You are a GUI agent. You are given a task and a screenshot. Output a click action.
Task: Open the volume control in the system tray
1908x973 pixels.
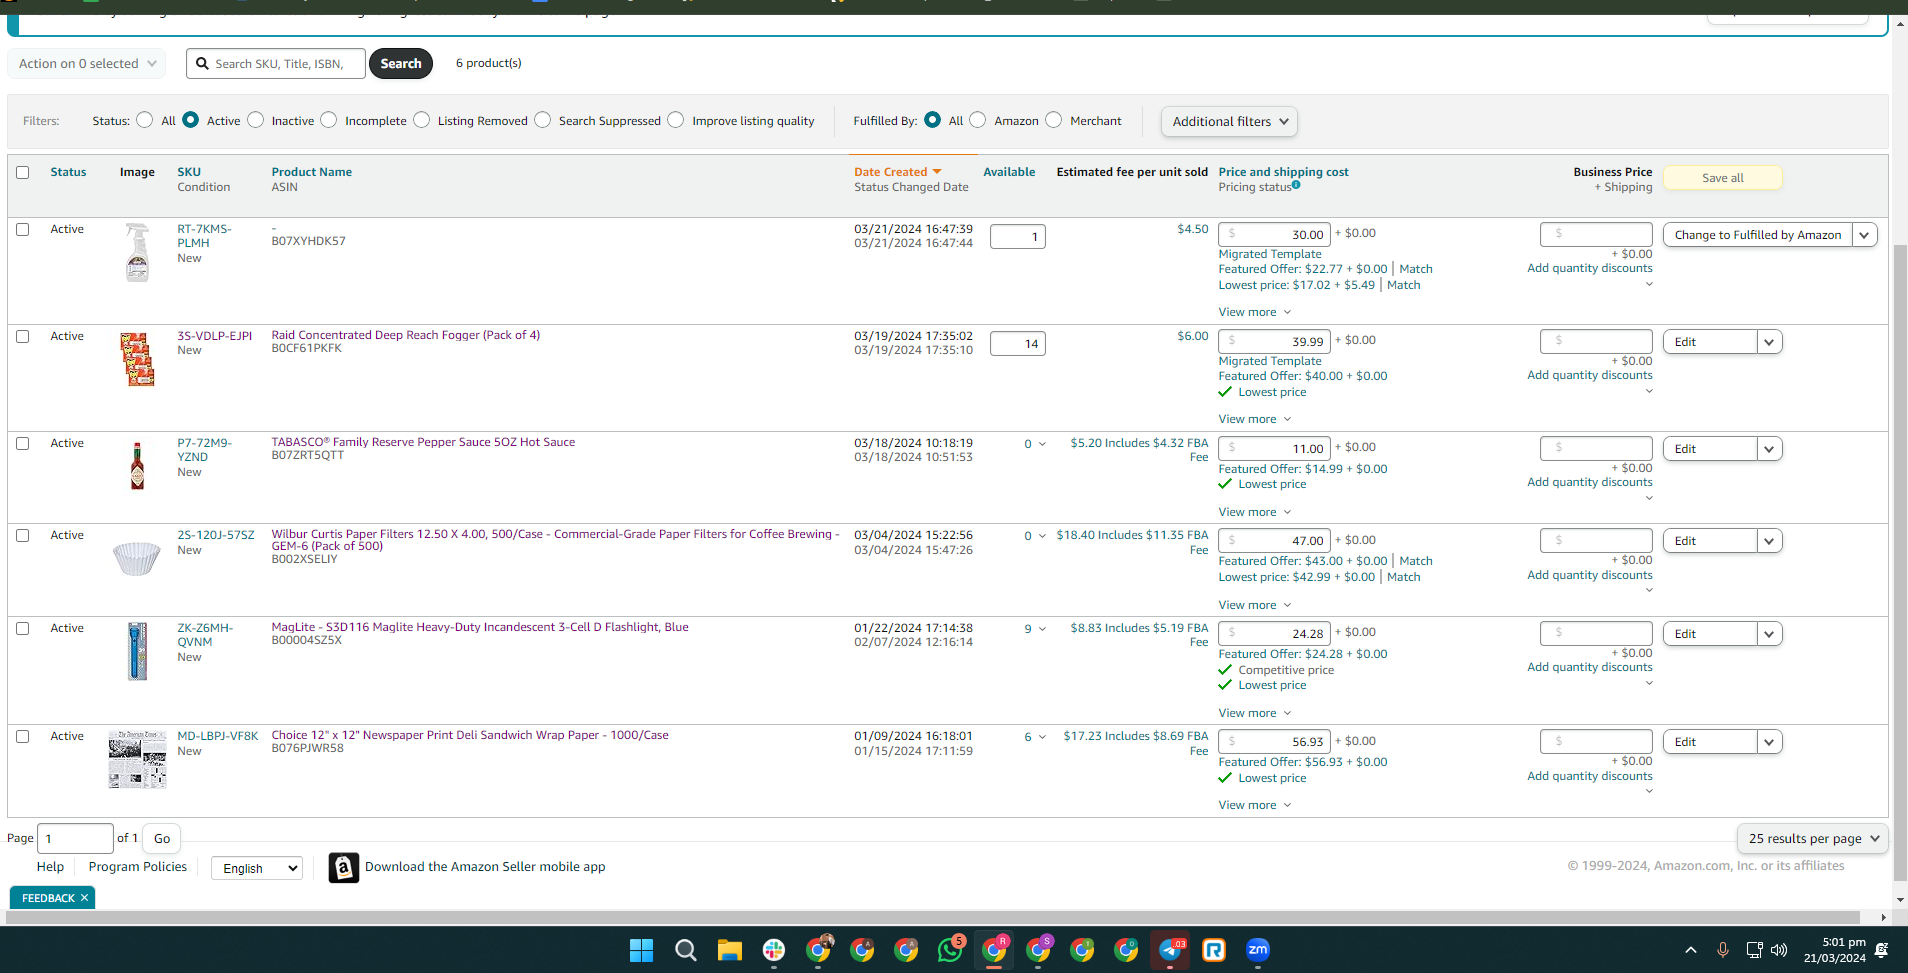click(x=1779, y=950)
